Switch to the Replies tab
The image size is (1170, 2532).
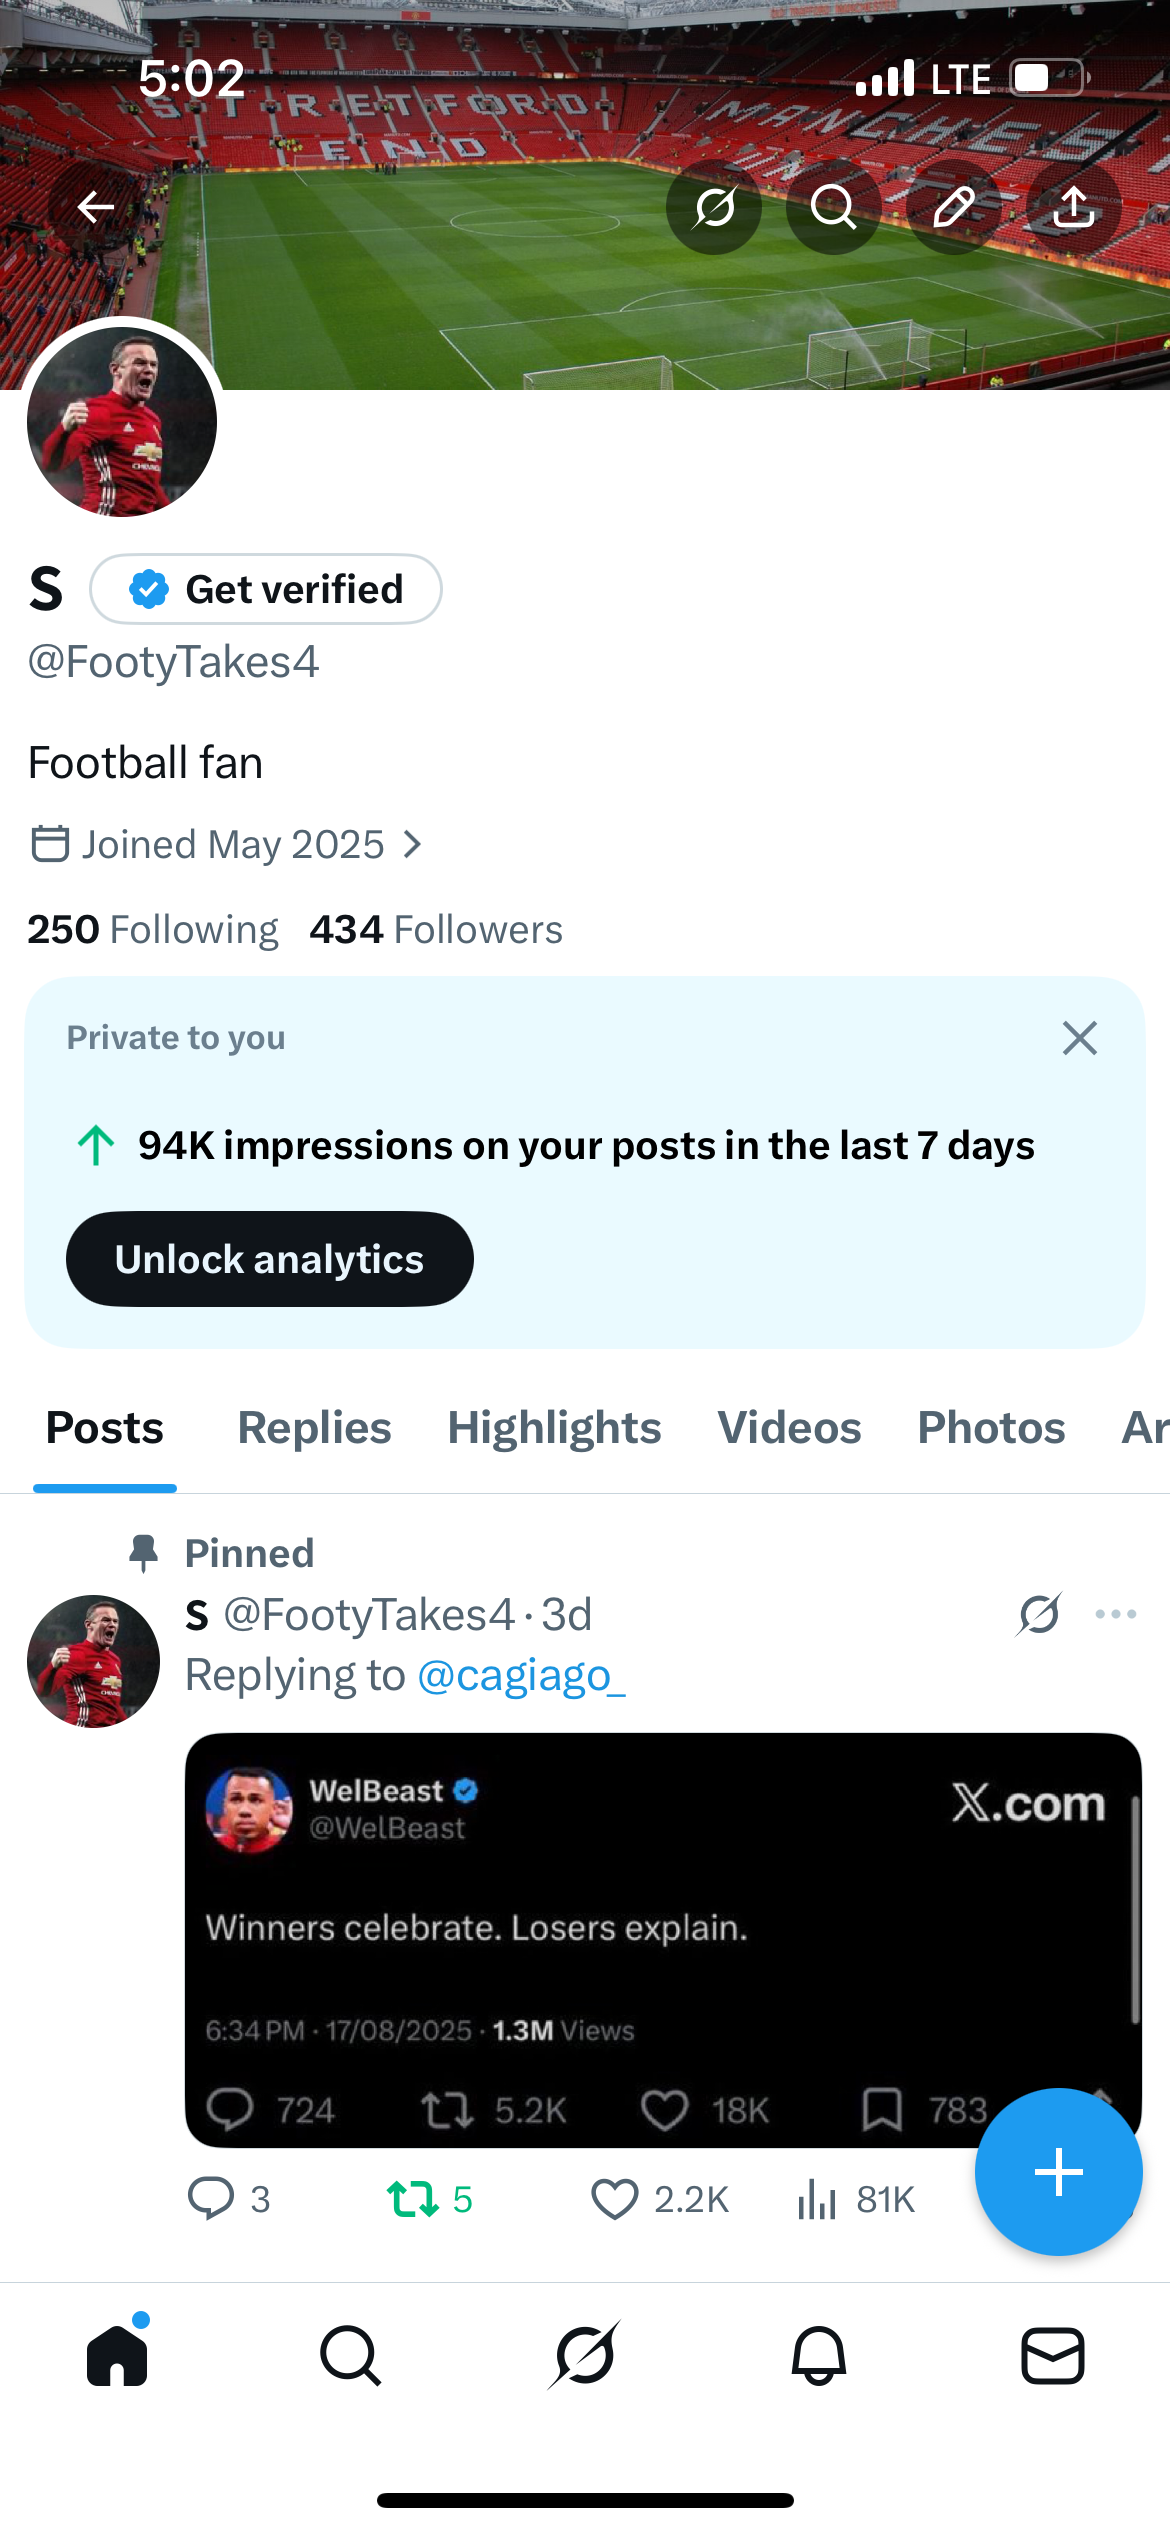pyautogui.click(x=314, y=1428)
